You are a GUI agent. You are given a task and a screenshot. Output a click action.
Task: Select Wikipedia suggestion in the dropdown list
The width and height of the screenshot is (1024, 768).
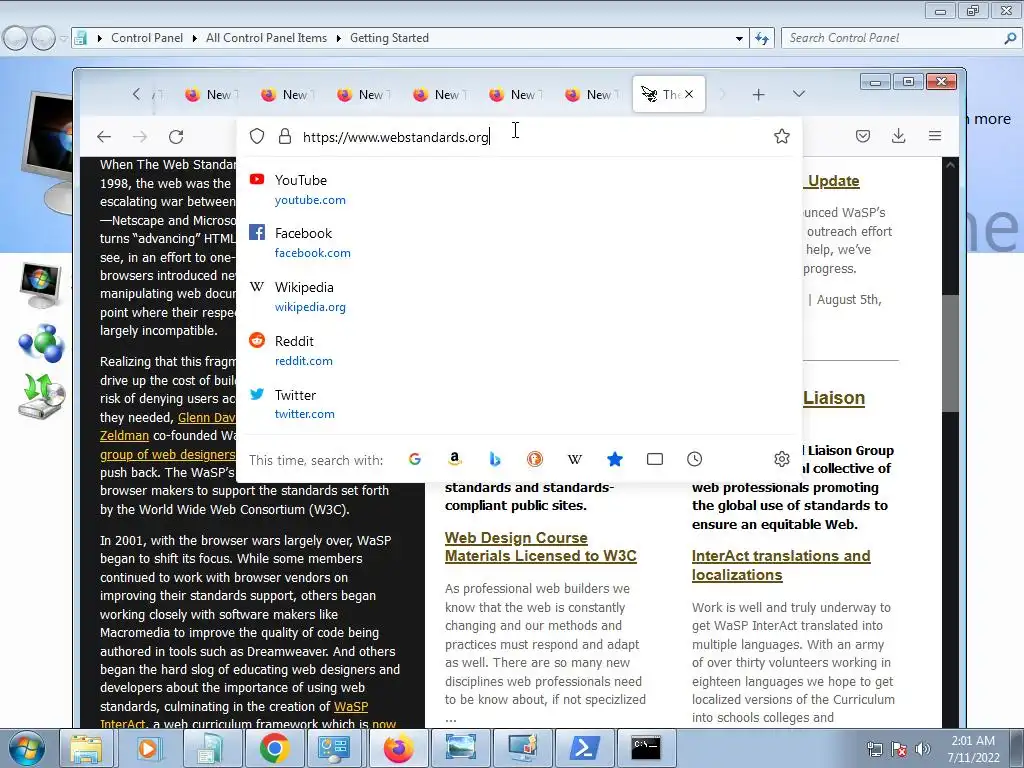point(519,296)
